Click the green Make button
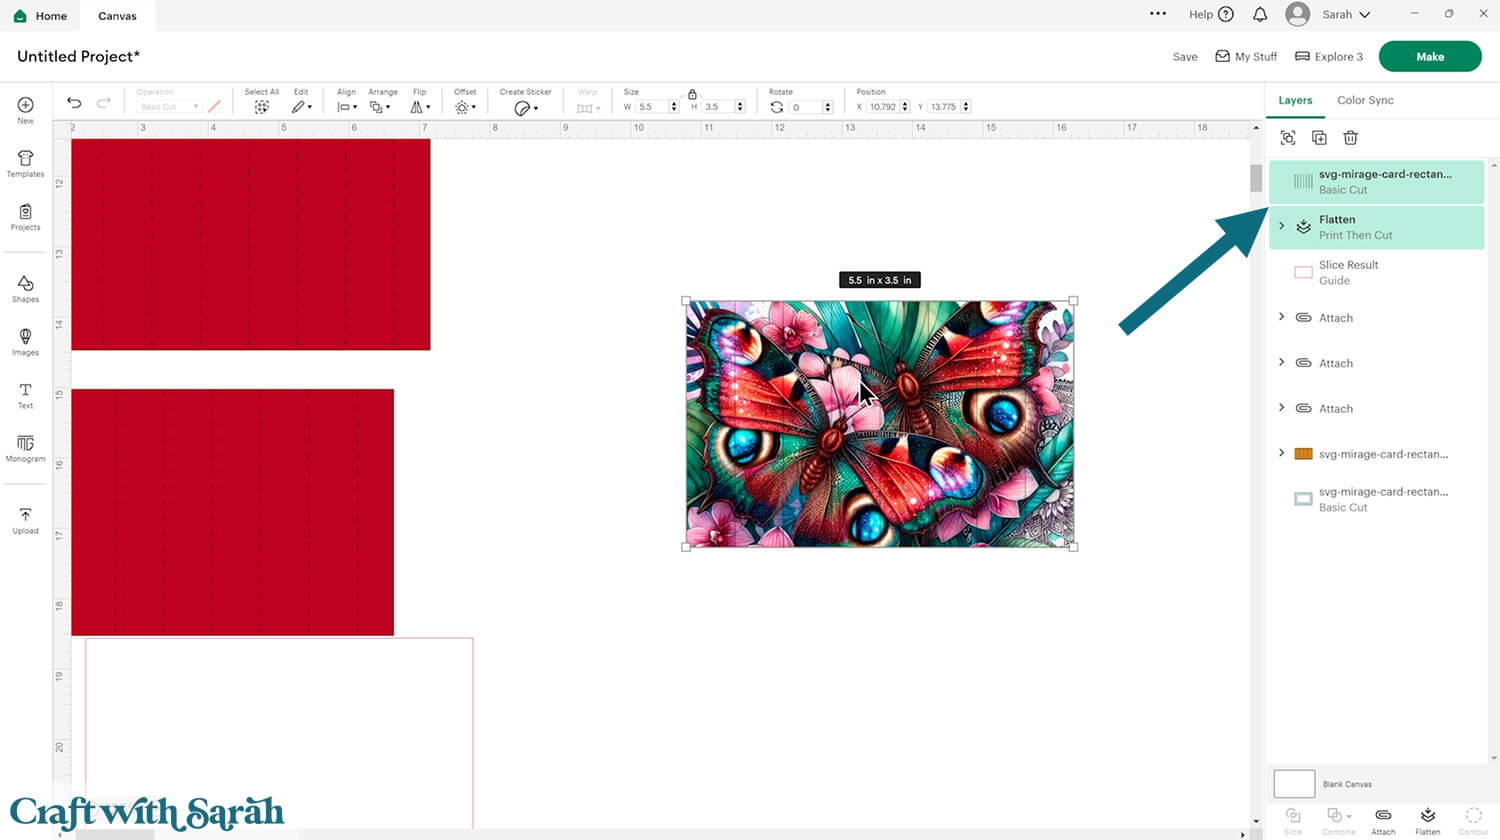1500x840 pixels. (x=1429, y=57)
